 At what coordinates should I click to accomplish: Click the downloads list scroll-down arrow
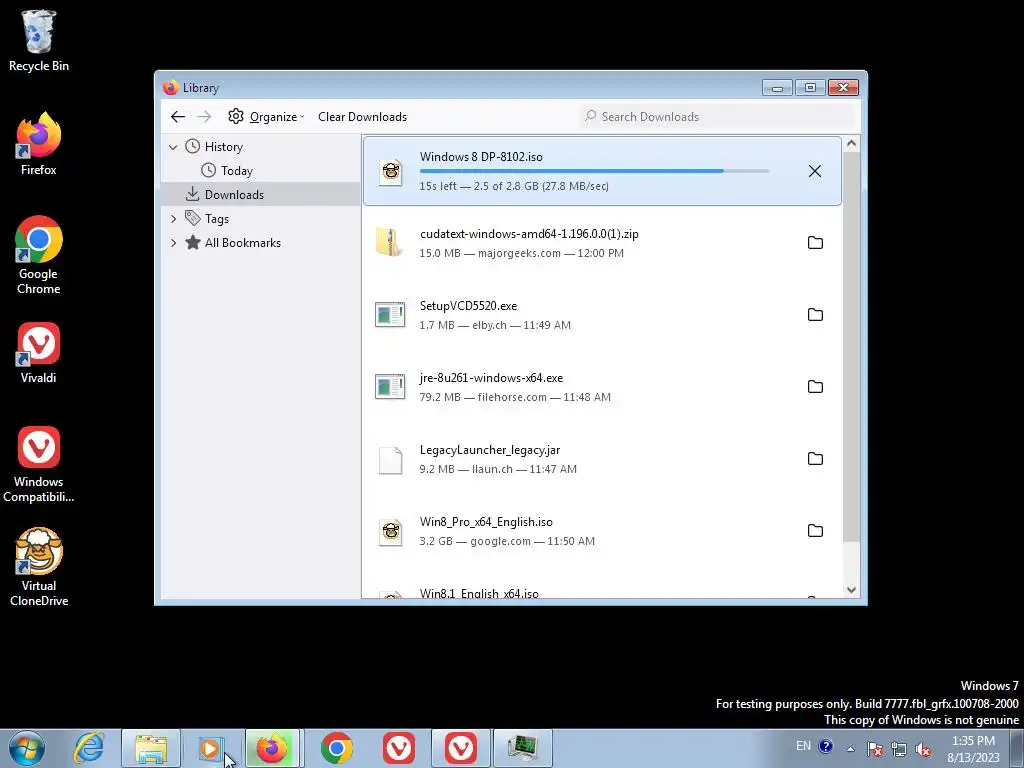pos(851,590)
